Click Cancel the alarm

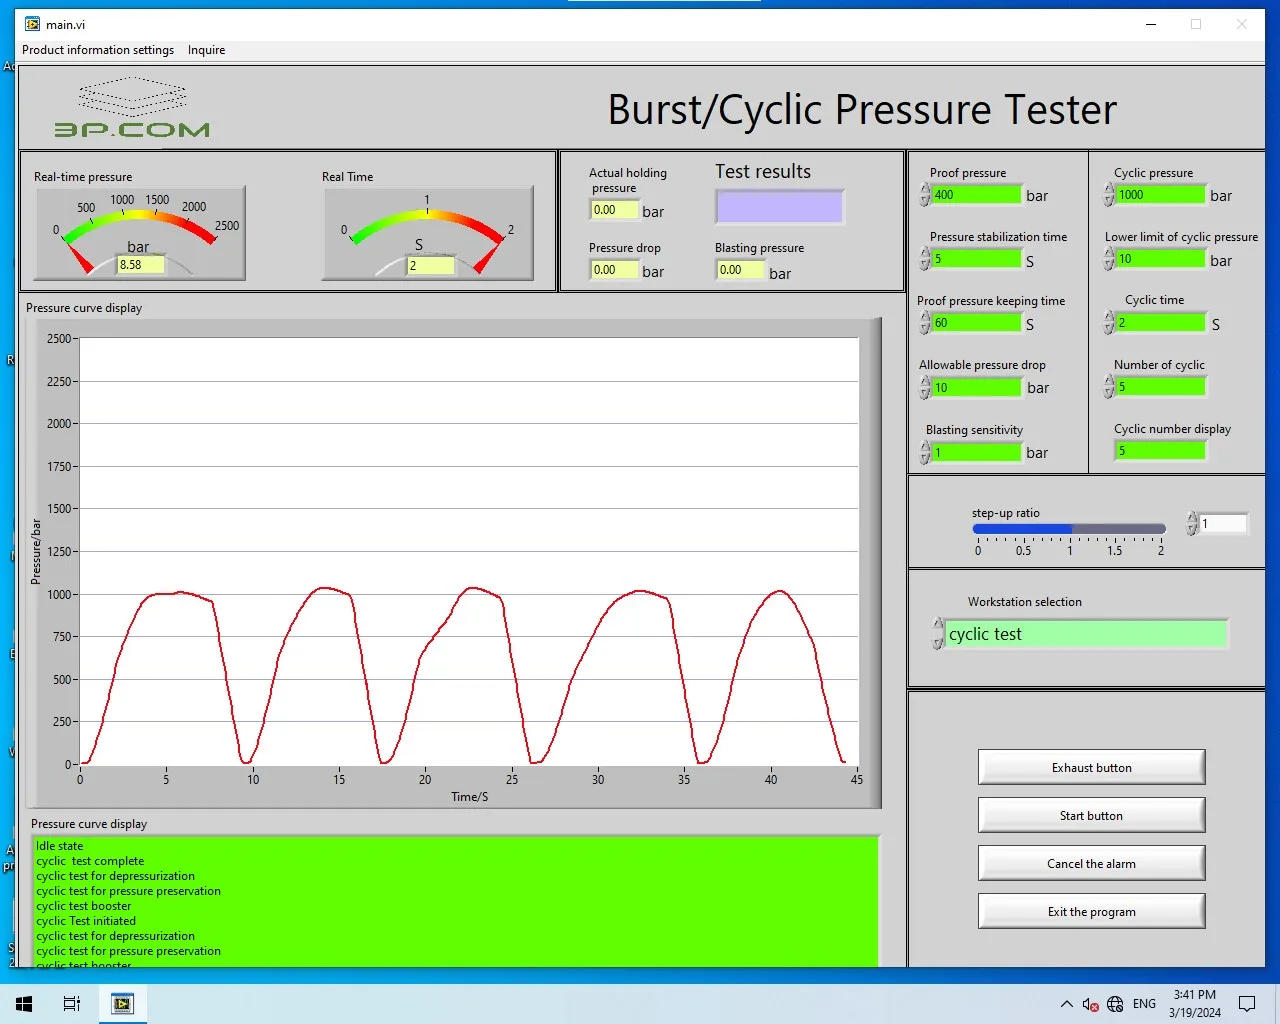[x=1090, y=863]
